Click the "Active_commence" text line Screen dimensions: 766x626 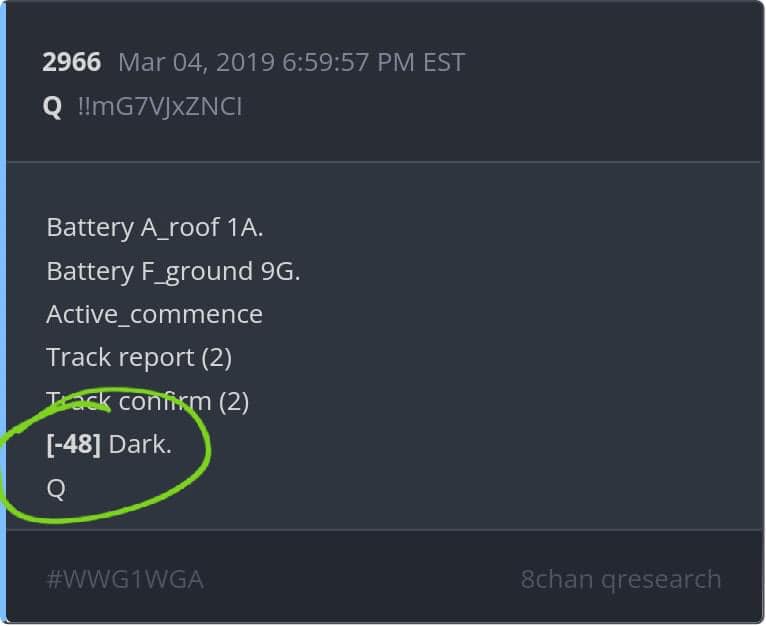(154, 314)
